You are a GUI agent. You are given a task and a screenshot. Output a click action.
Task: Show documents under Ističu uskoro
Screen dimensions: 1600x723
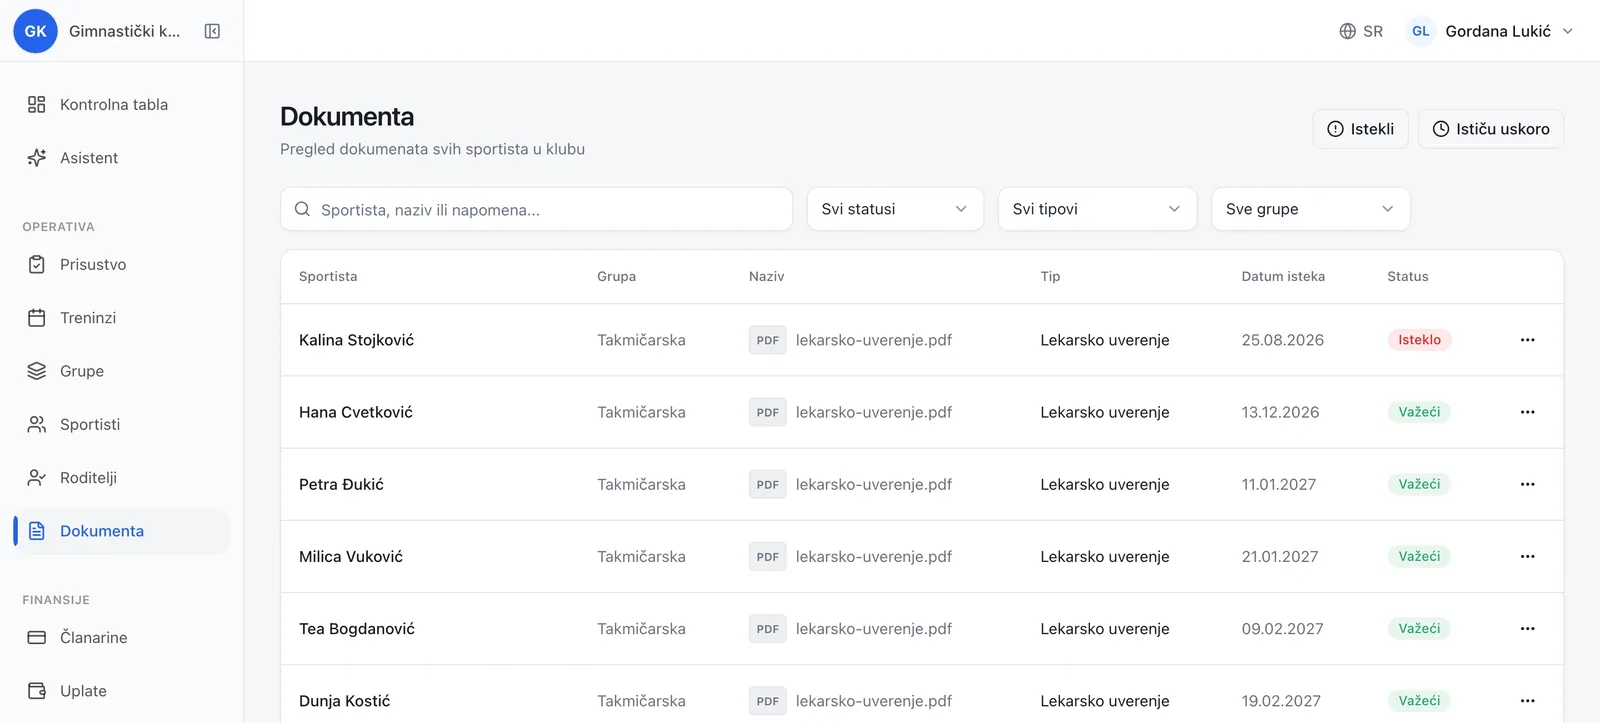pos(1490,129)
